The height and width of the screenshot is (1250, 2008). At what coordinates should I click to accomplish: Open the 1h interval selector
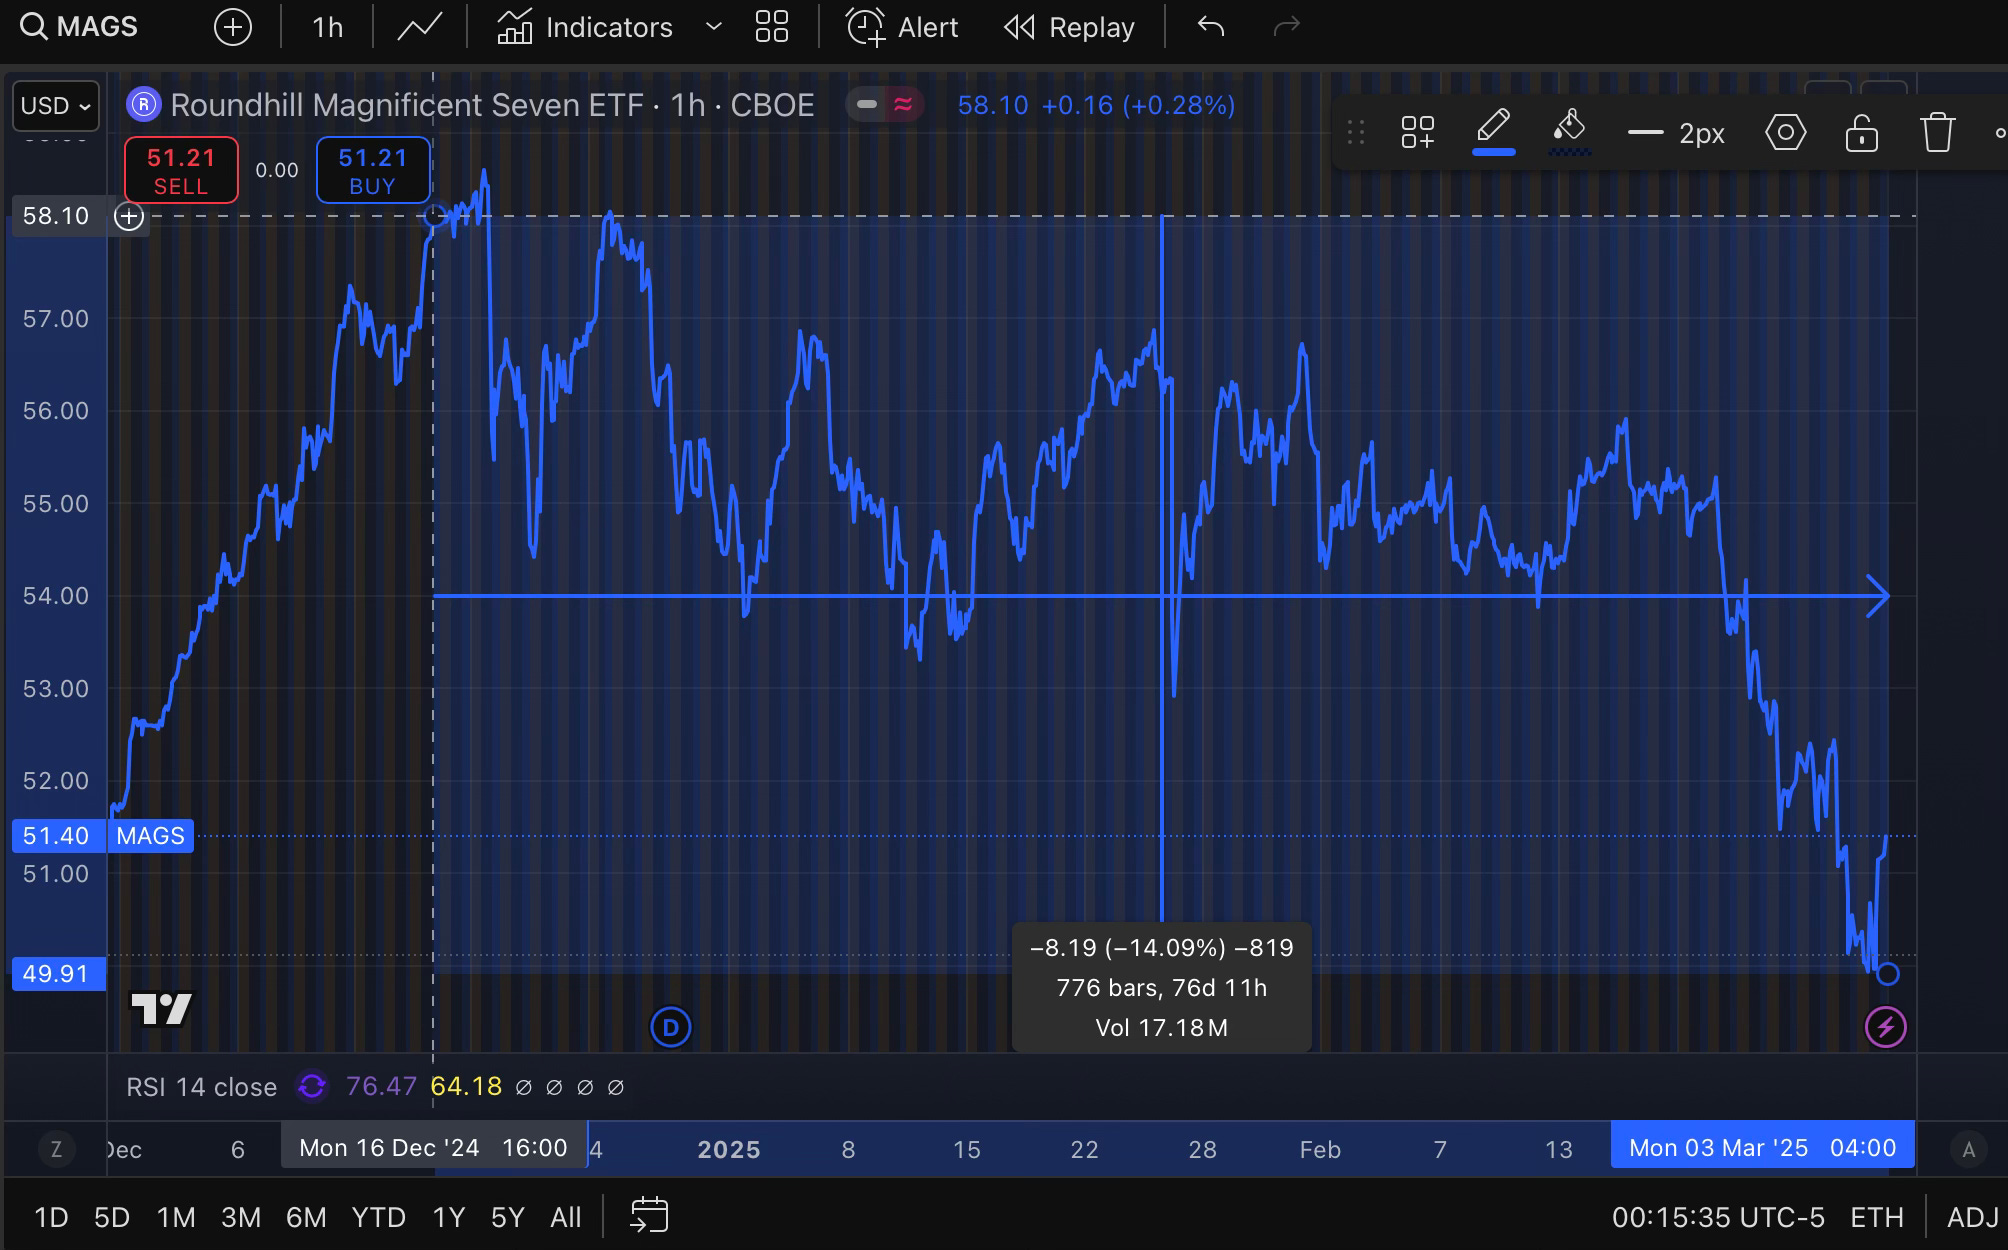tap(327, 27)
